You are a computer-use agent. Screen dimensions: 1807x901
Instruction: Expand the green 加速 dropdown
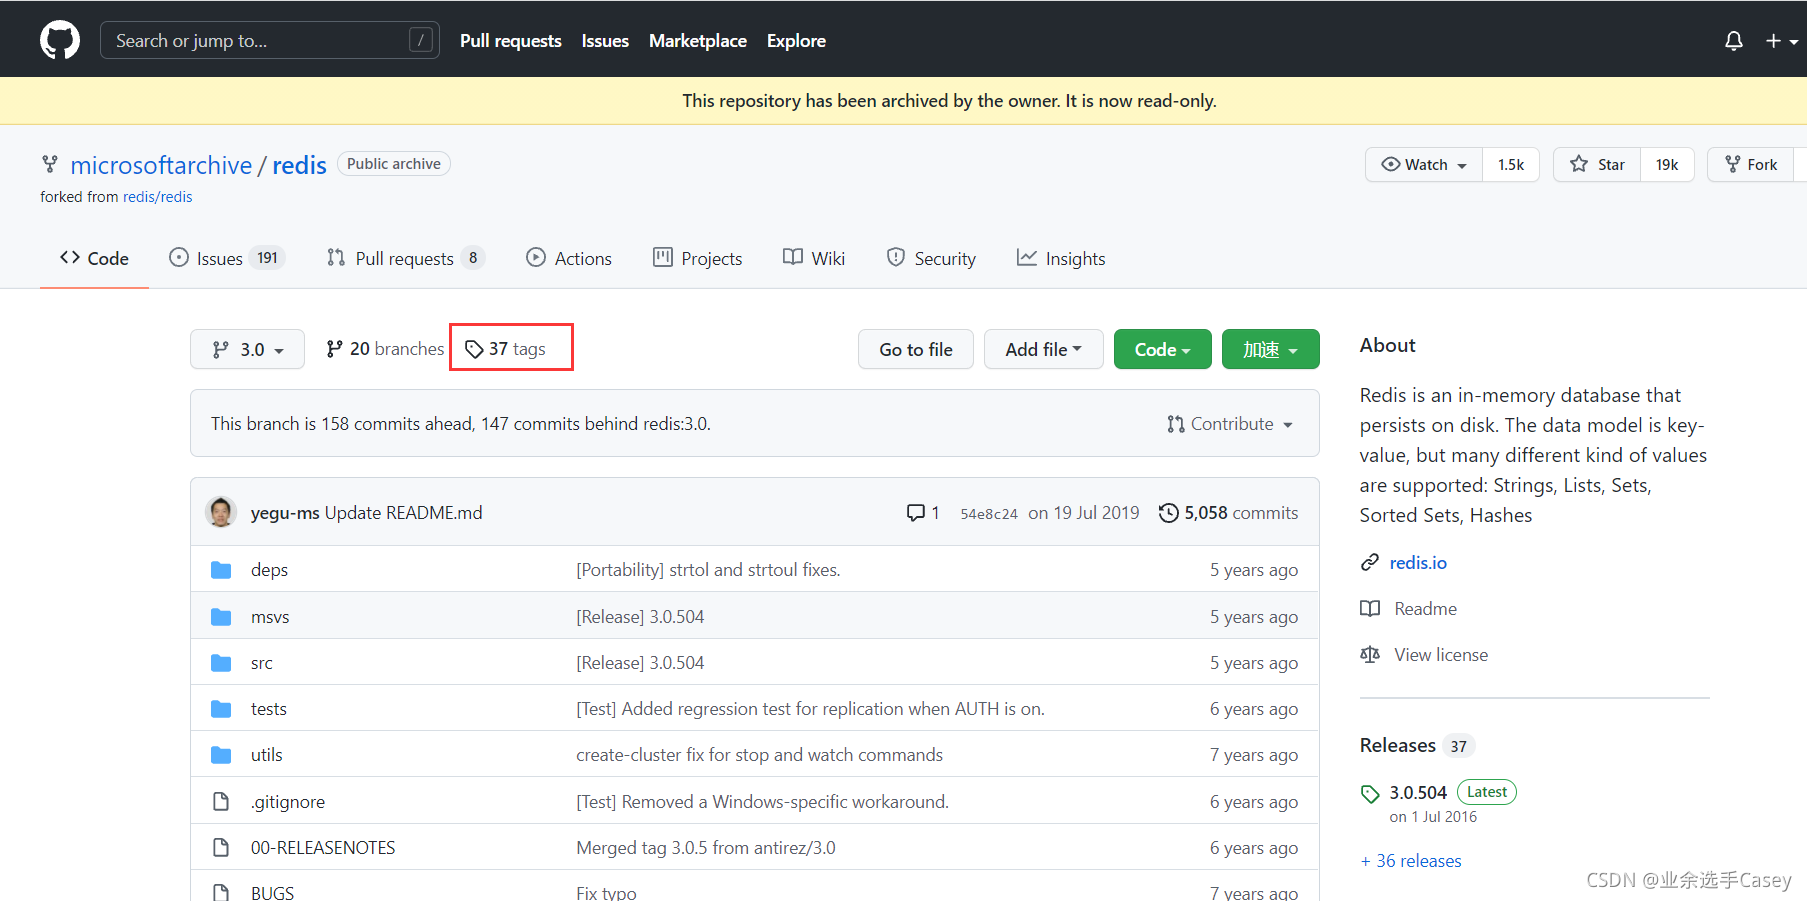[1271, 349]
